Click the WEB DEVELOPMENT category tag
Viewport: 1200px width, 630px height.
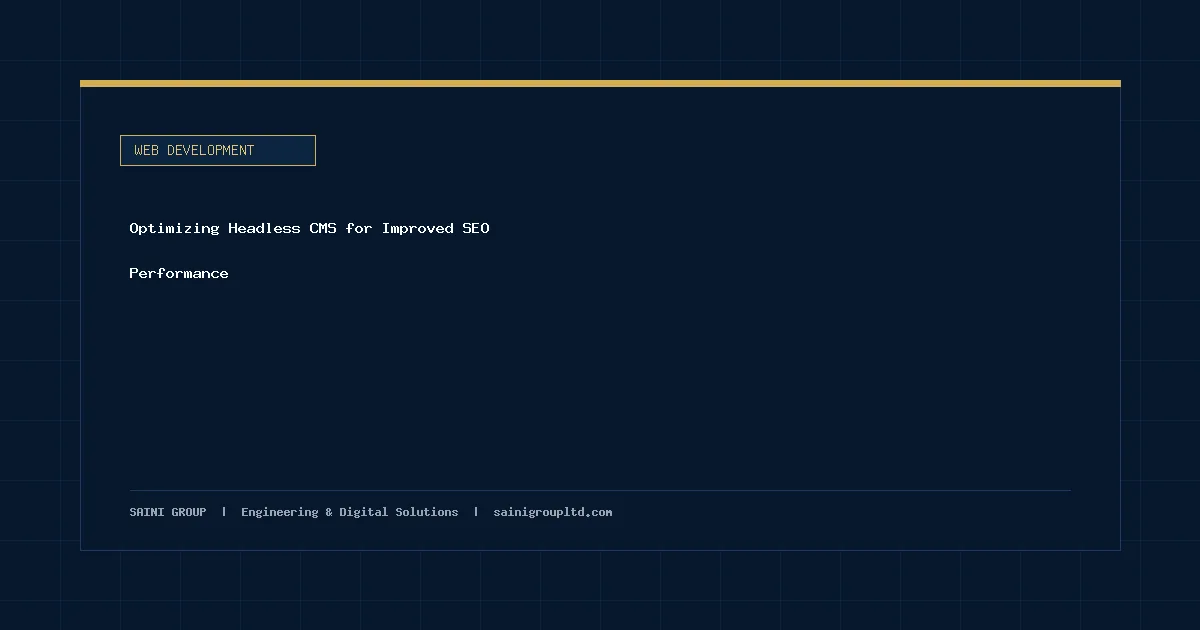[218, 150]
